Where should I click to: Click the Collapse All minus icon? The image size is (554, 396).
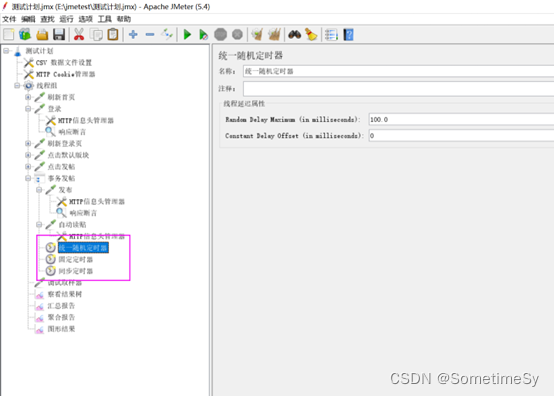point(150,35)
